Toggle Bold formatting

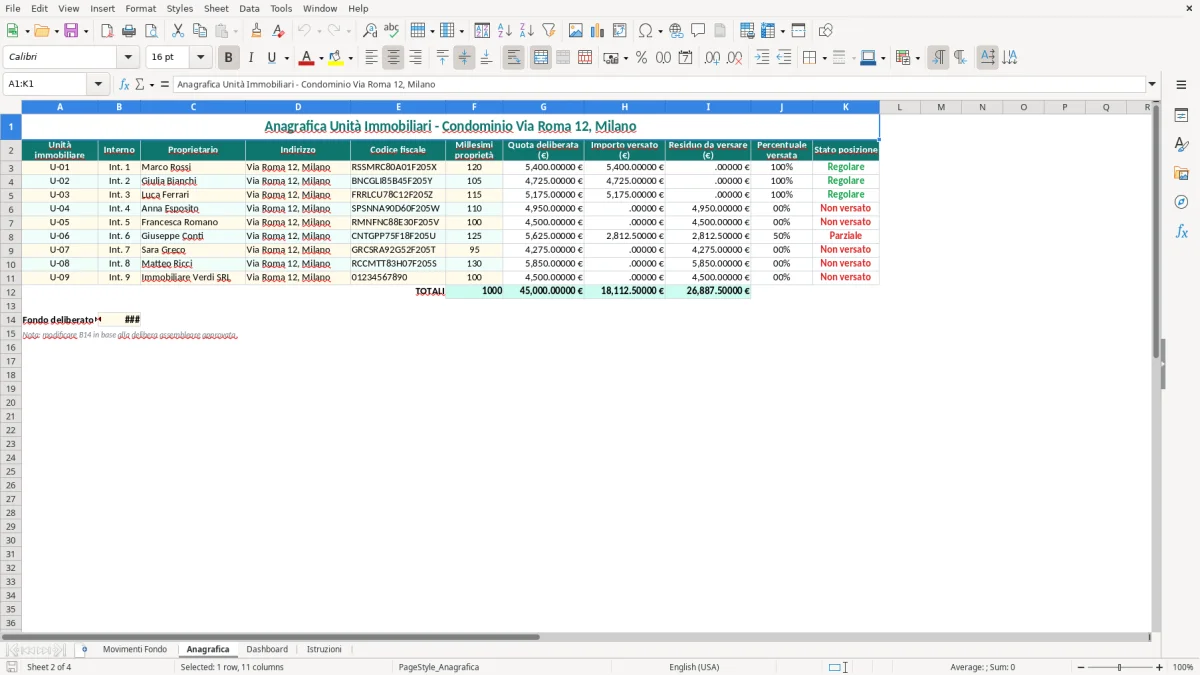click(229, 58)
